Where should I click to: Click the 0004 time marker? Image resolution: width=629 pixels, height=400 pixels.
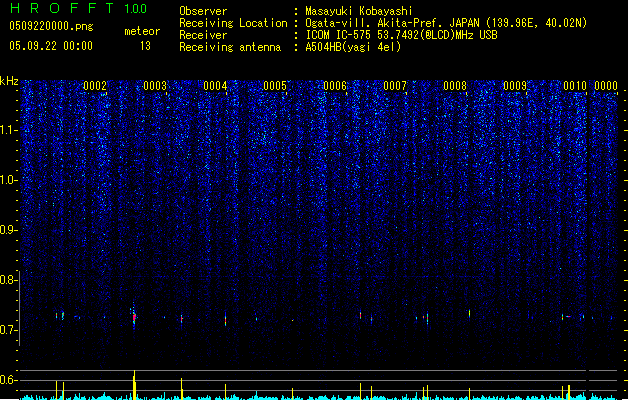click(x=215, y=86)
